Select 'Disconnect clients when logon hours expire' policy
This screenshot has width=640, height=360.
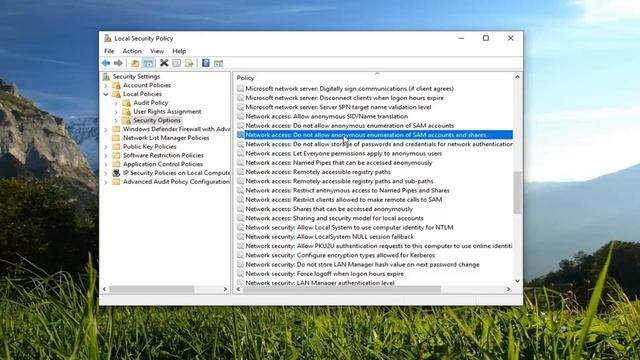pos(344,98)
